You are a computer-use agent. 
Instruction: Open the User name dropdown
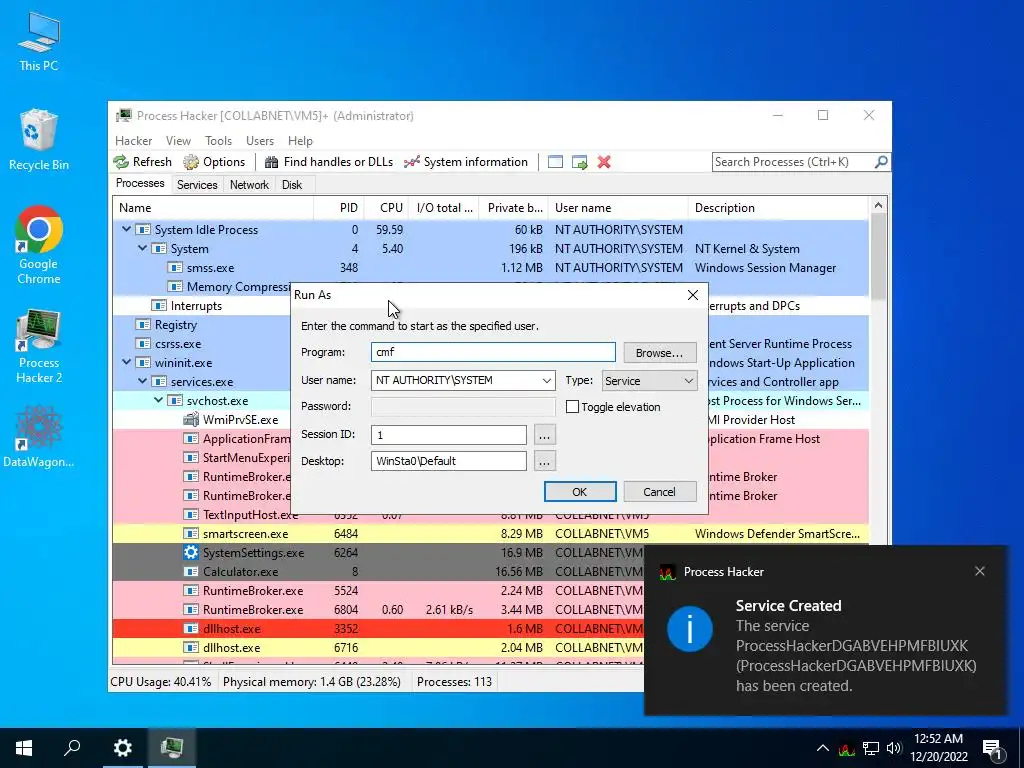click(x=547, y=380)
